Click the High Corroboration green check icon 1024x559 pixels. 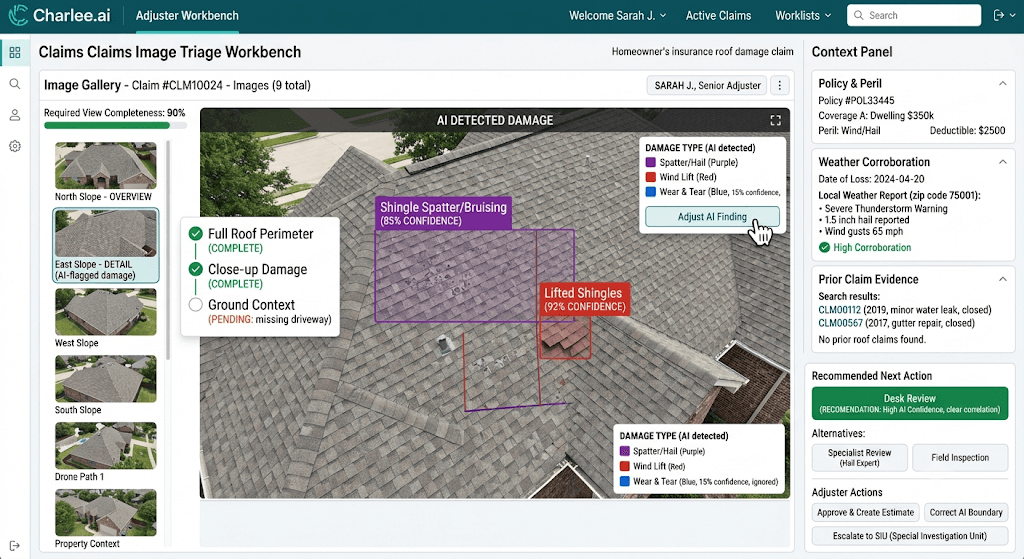tap(824, 248)
